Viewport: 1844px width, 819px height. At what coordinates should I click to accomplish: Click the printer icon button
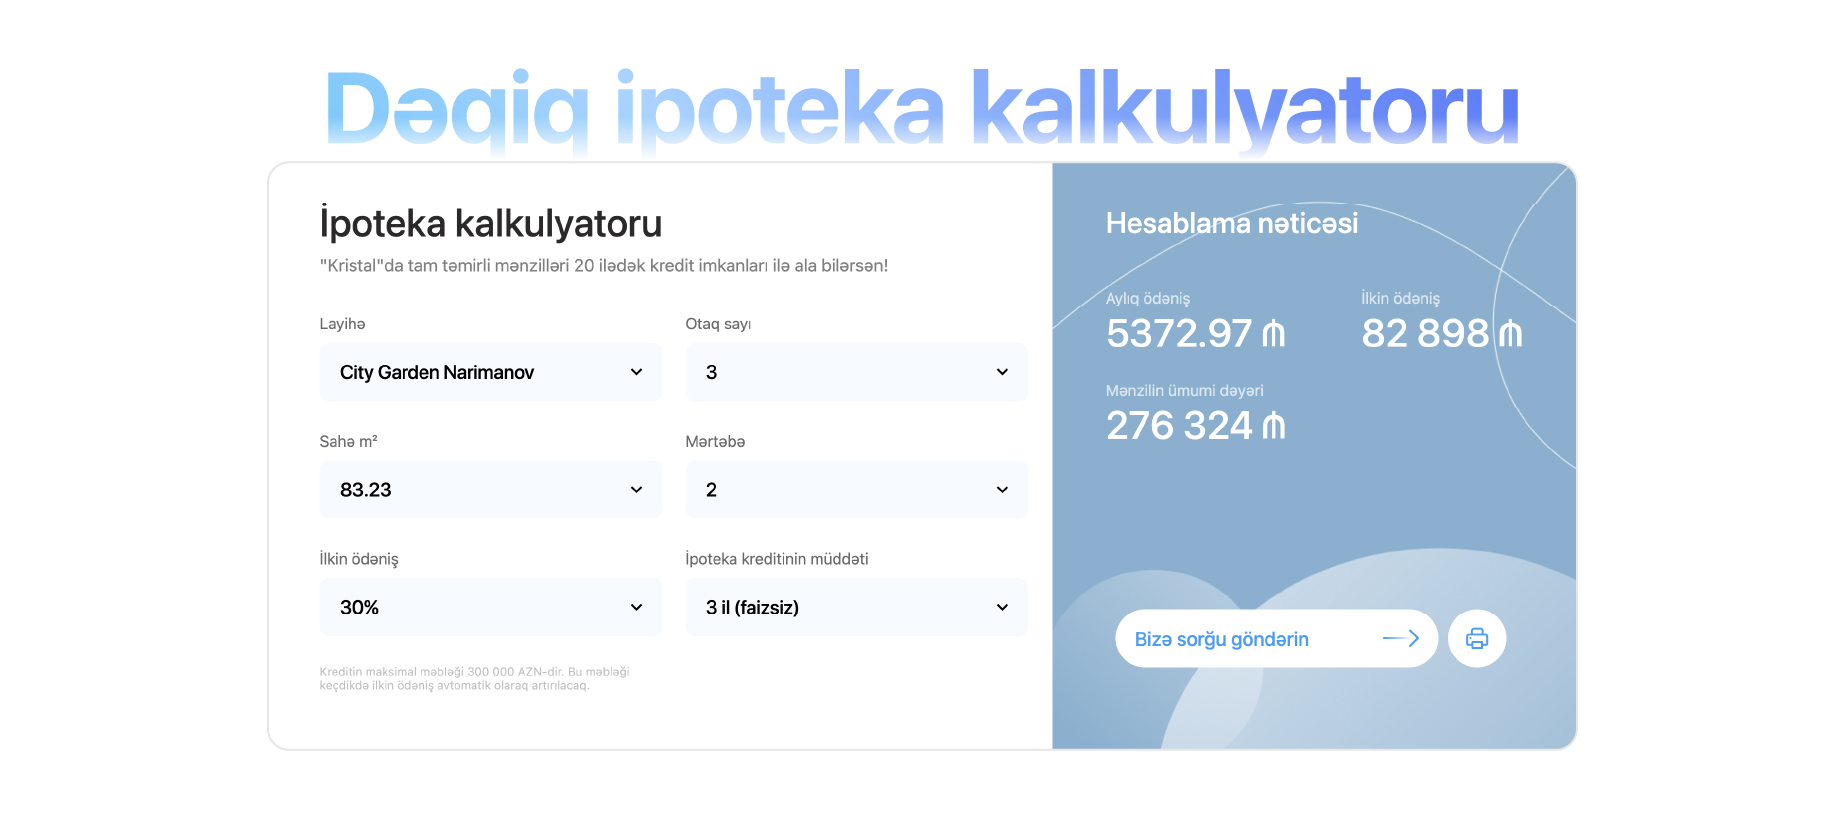[x=1476, y=639]
